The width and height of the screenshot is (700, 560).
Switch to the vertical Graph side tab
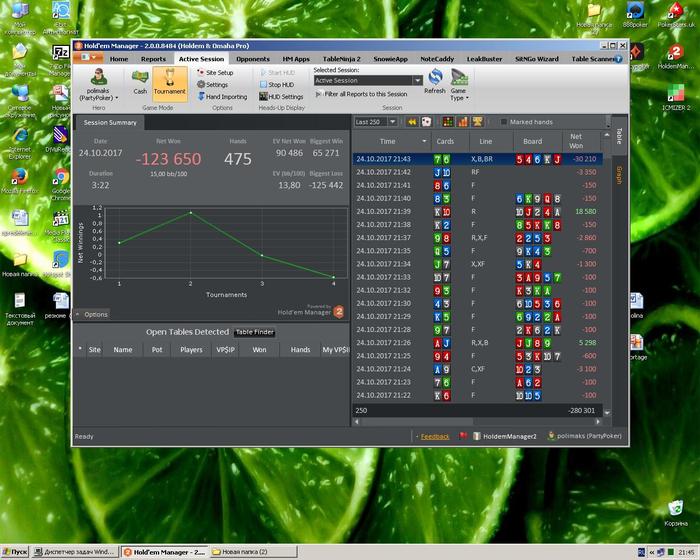[619, 175]
